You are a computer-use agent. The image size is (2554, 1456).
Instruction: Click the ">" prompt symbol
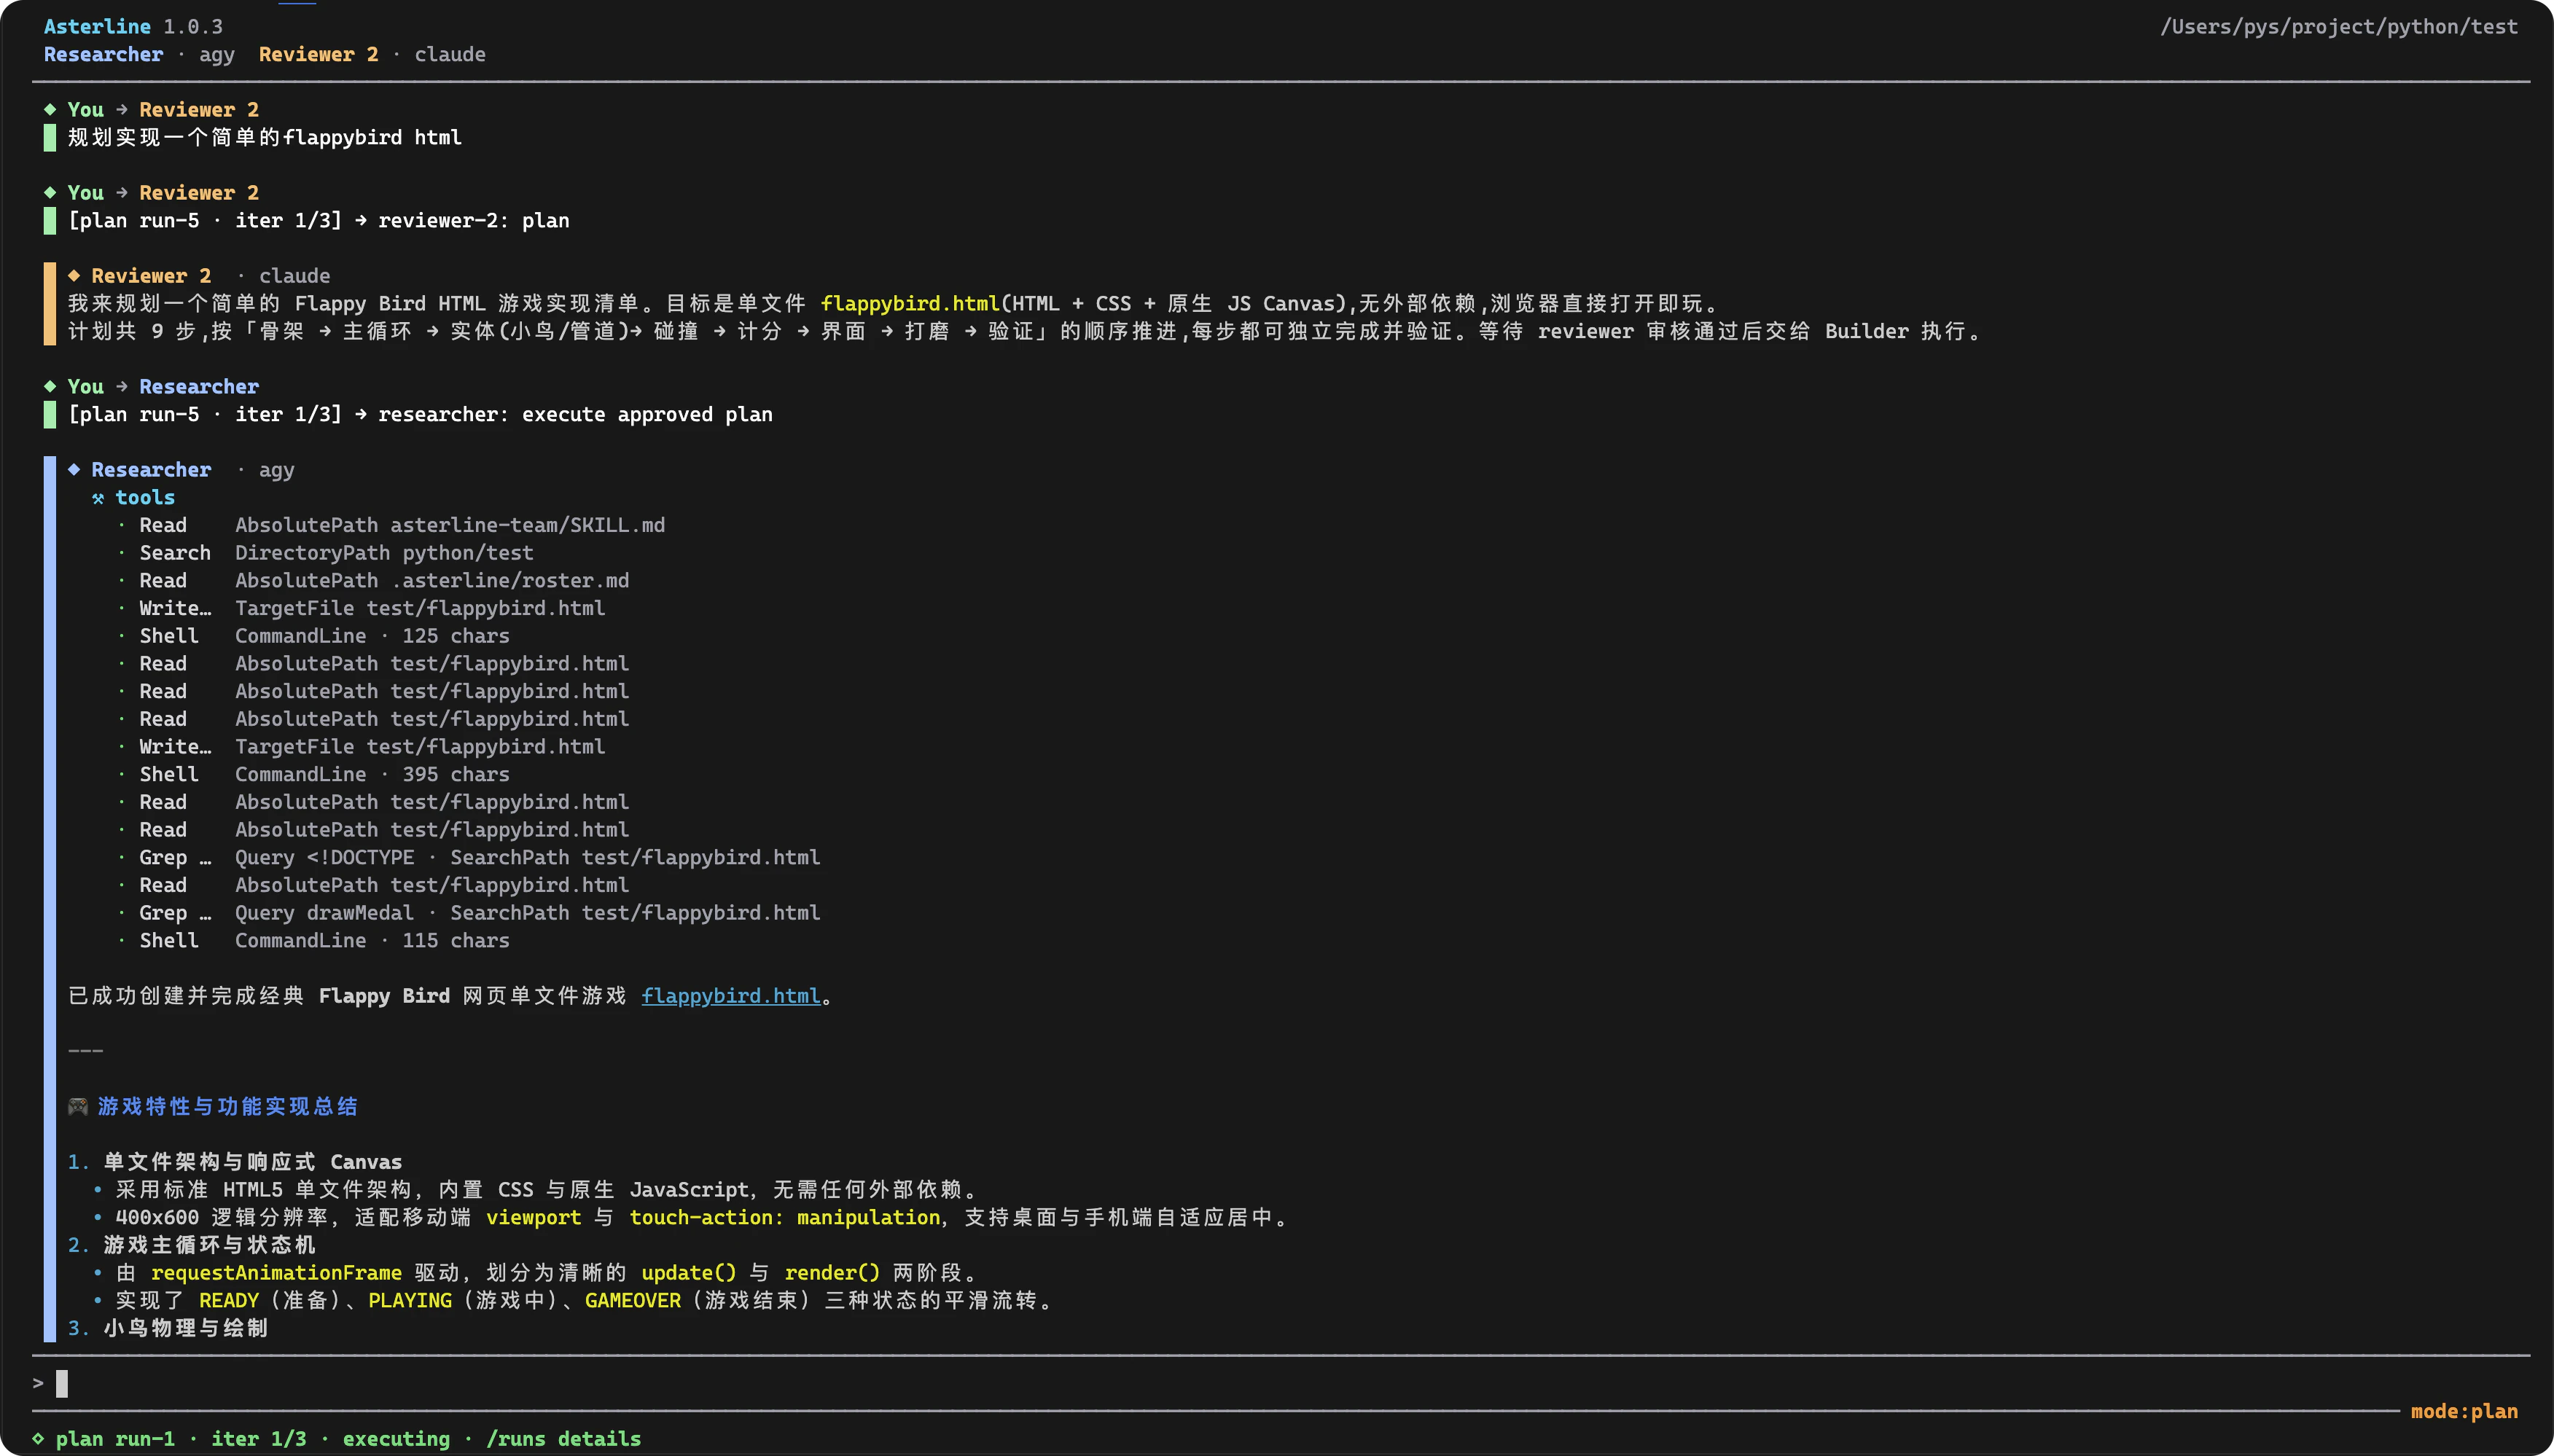point(38,1383)
